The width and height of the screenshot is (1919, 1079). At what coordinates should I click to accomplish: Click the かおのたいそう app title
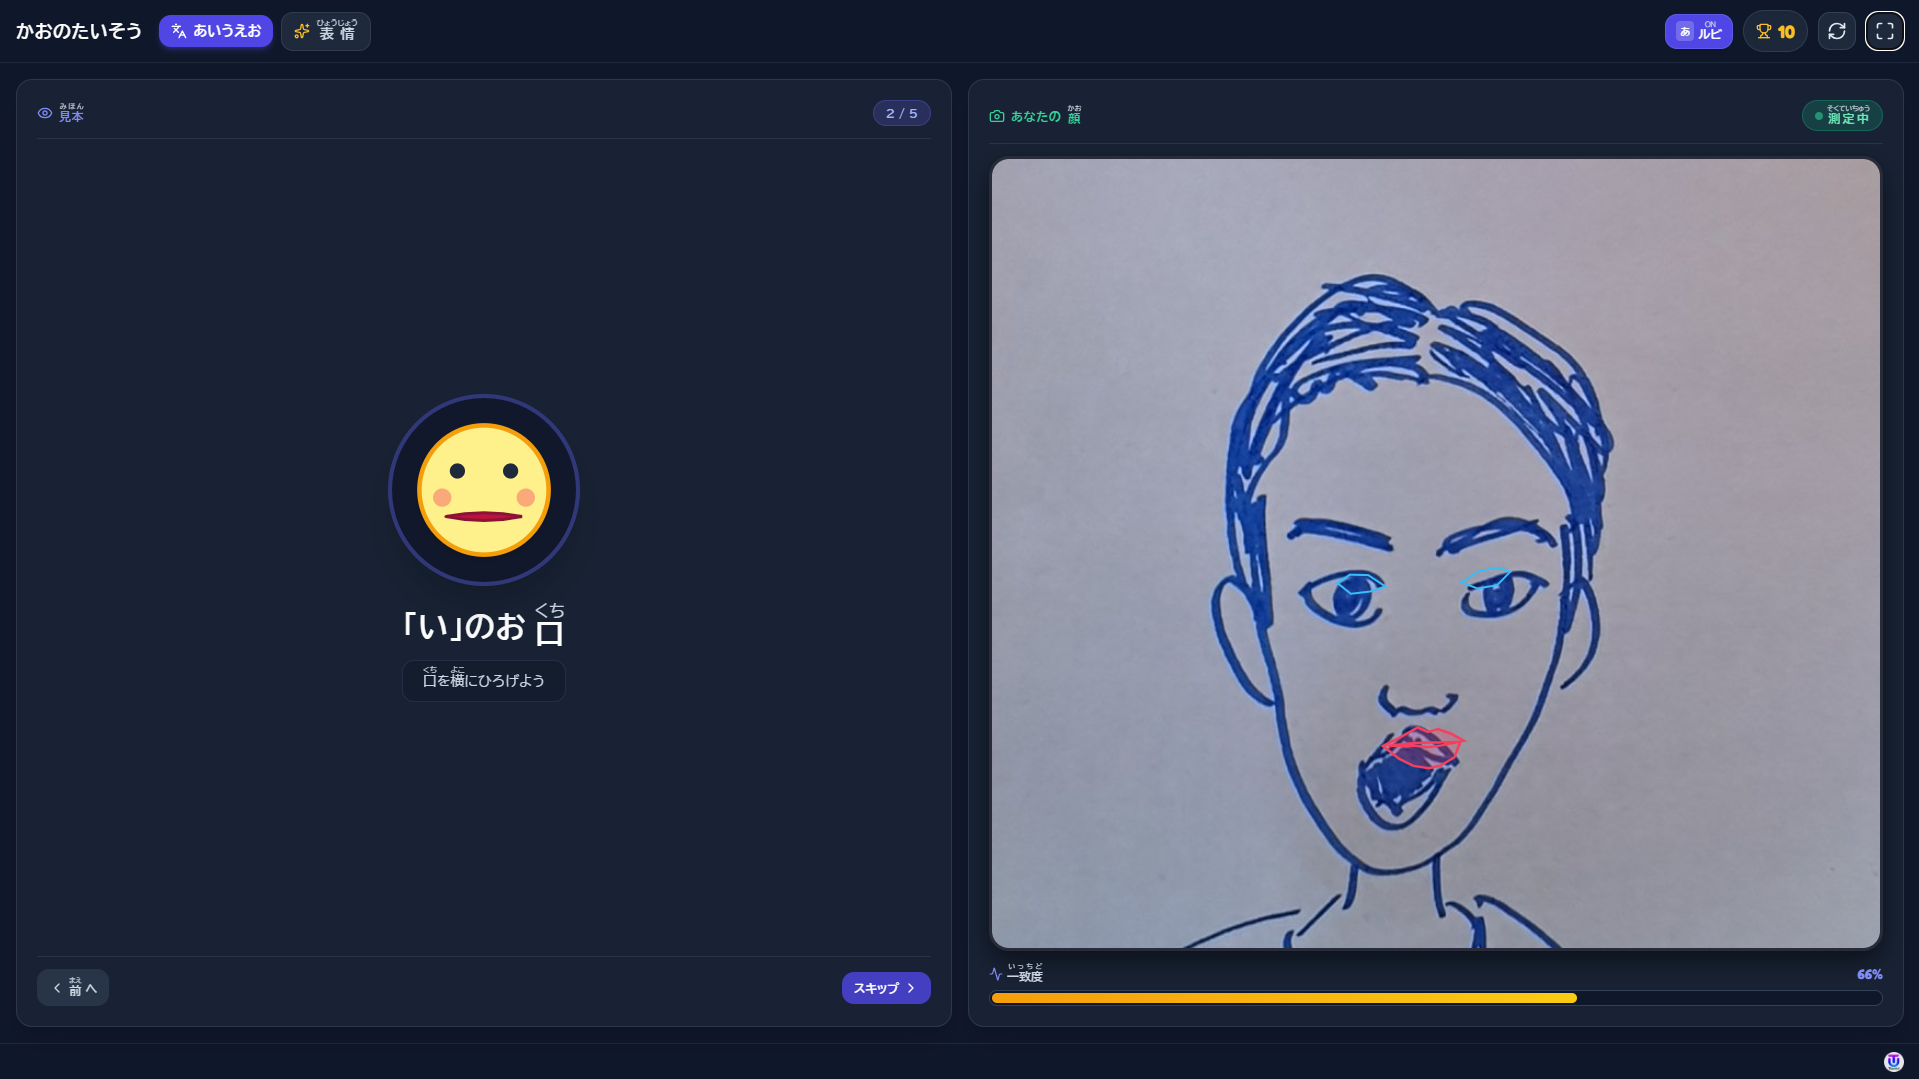(79, 31)
